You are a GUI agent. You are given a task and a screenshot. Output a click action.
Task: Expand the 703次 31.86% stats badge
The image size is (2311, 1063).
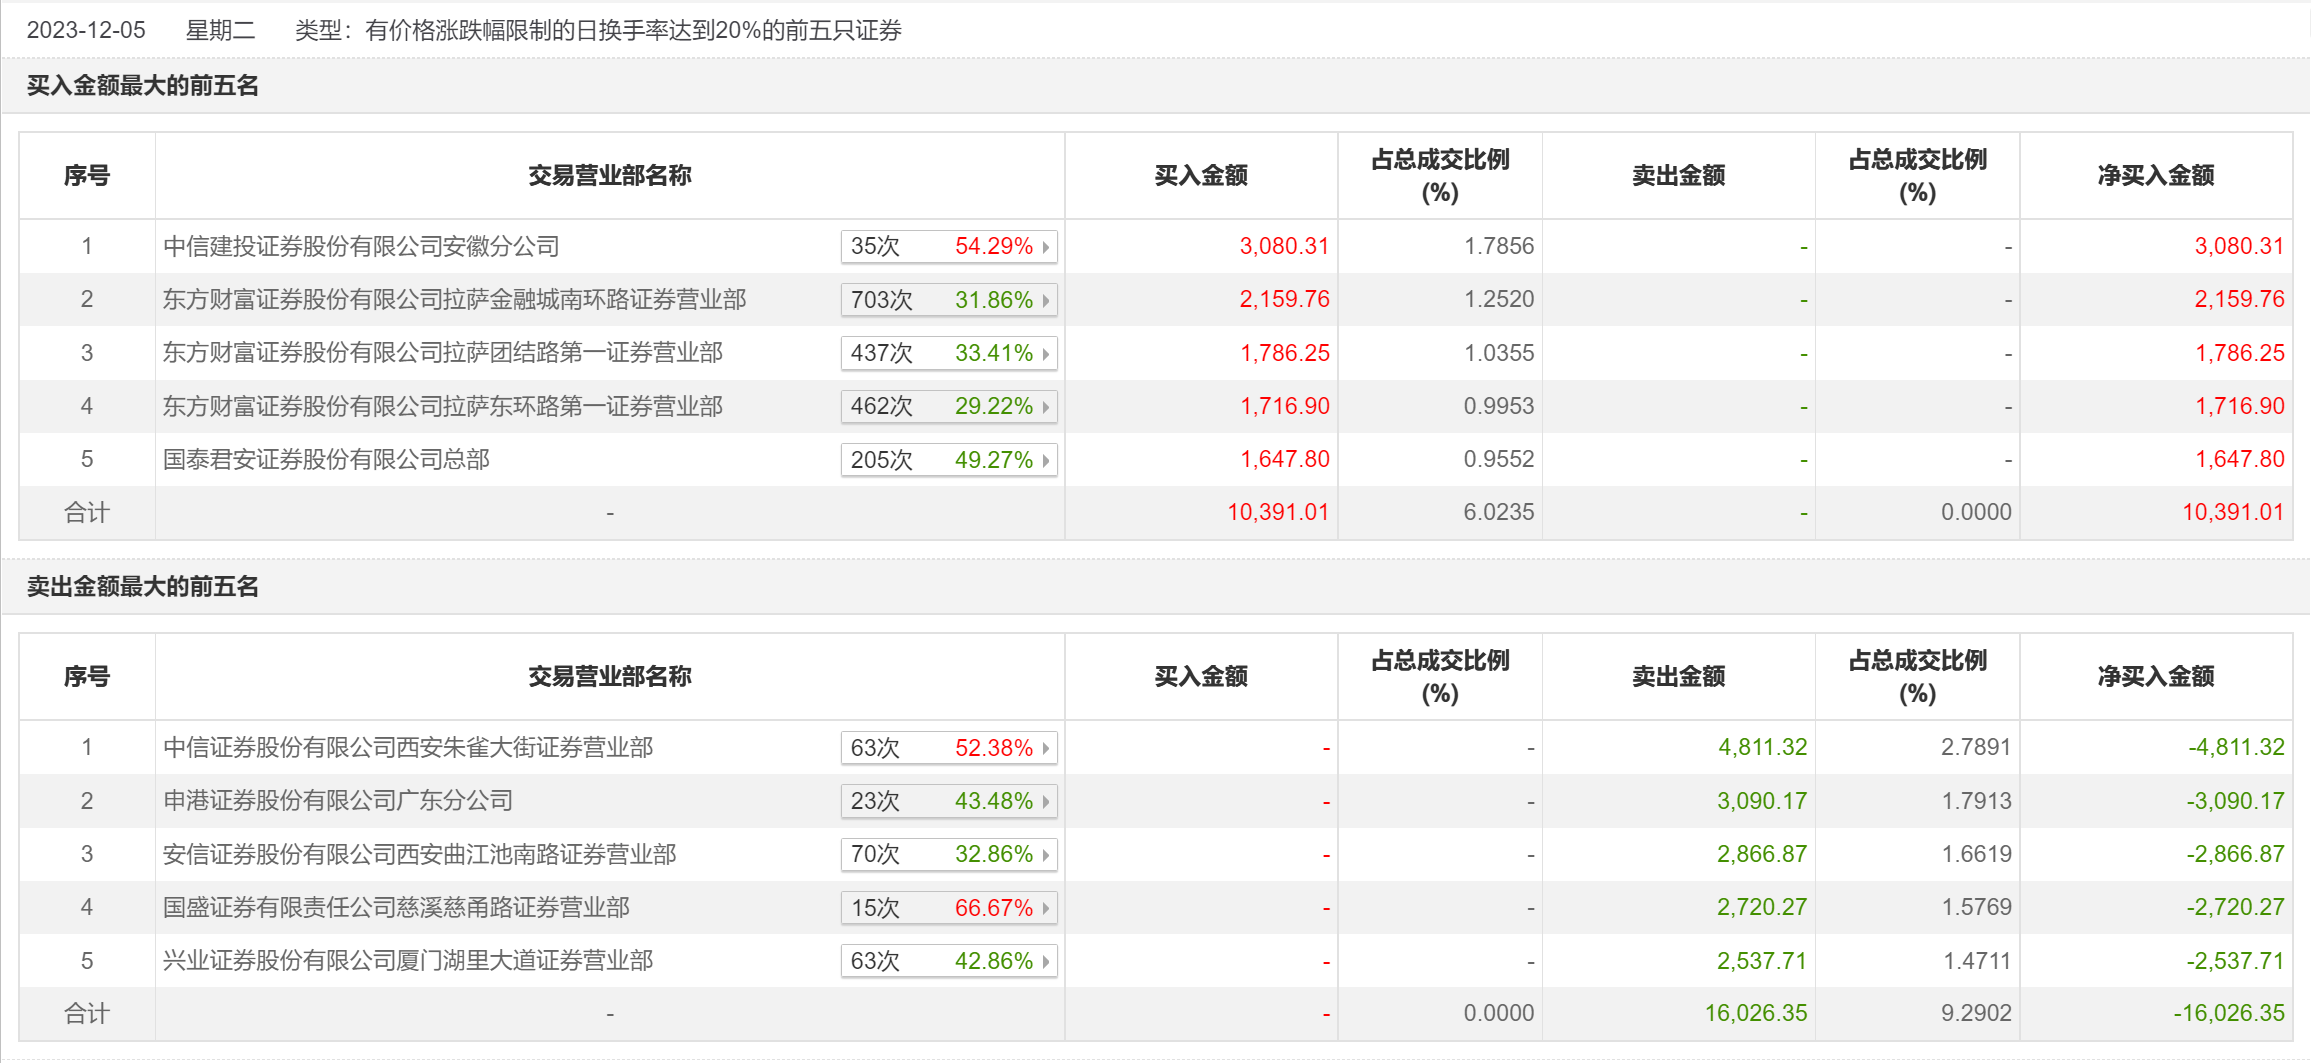[949, 300]
